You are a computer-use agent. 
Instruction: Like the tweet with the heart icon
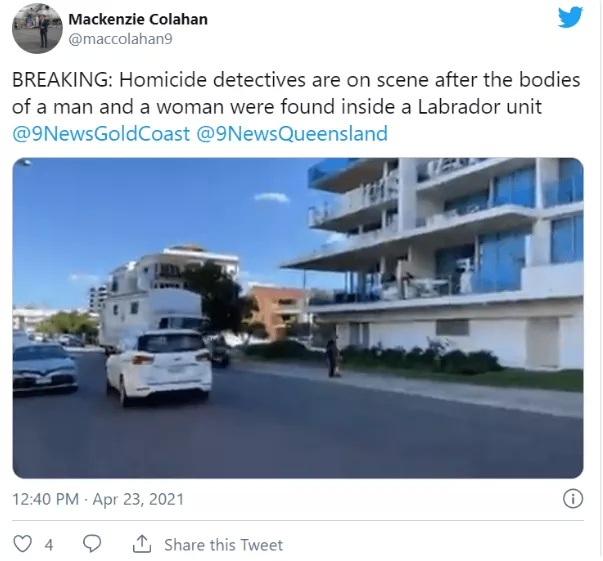23,544
